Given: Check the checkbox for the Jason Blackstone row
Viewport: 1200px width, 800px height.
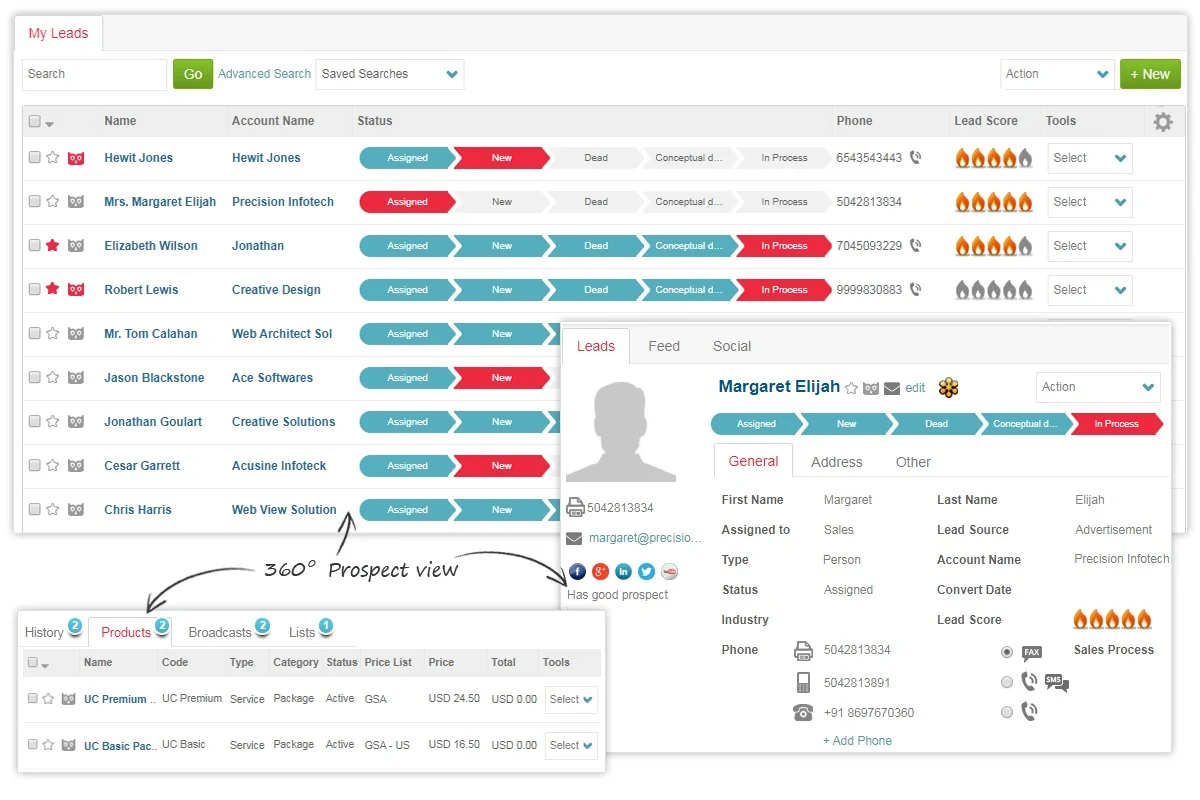Looking at the screenshot, I should point(34,378).
